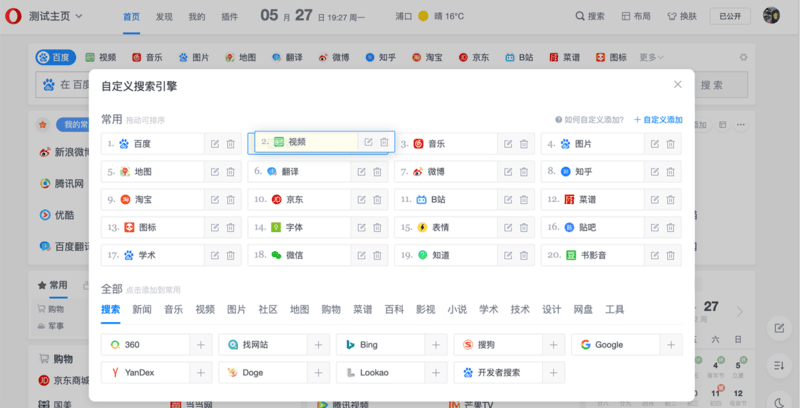Add Doge to common engines
The height and width of the screenshot is (408, 800).
coord(318,373)
